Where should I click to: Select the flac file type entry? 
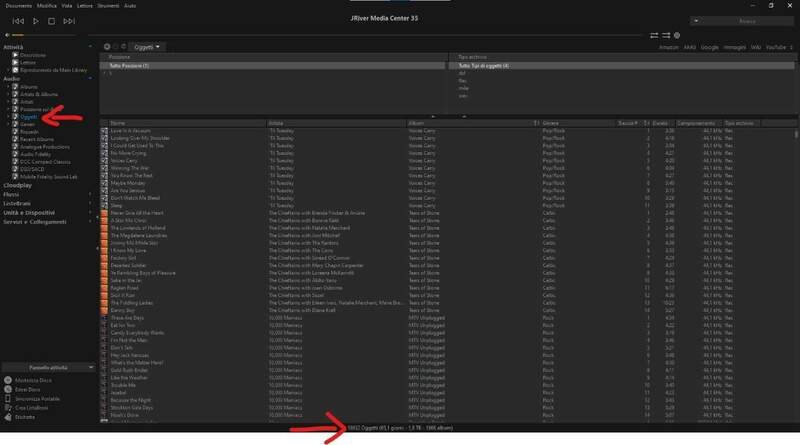tap(462, 81)
